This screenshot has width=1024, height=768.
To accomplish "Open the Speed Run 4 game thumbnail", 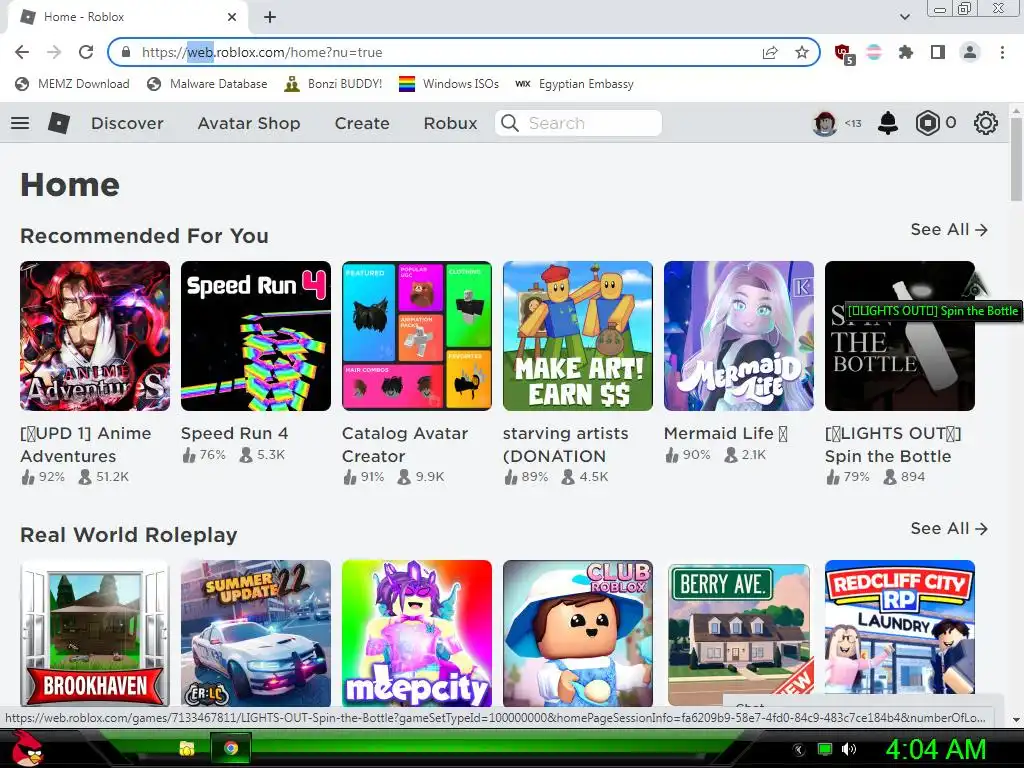I will [x=256, y=336].
